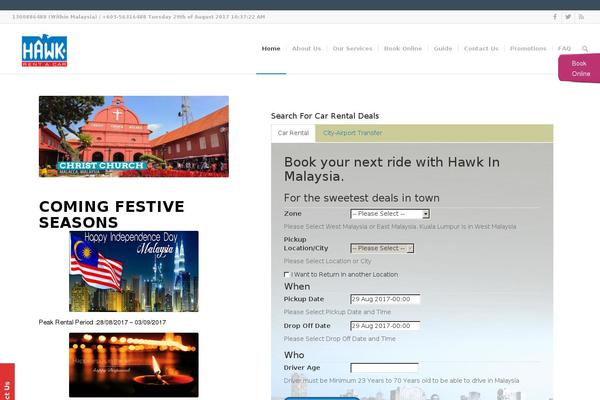Open the FAQ menu item
The height and width of the screenshot is (400, 600).
coord(564,49)
